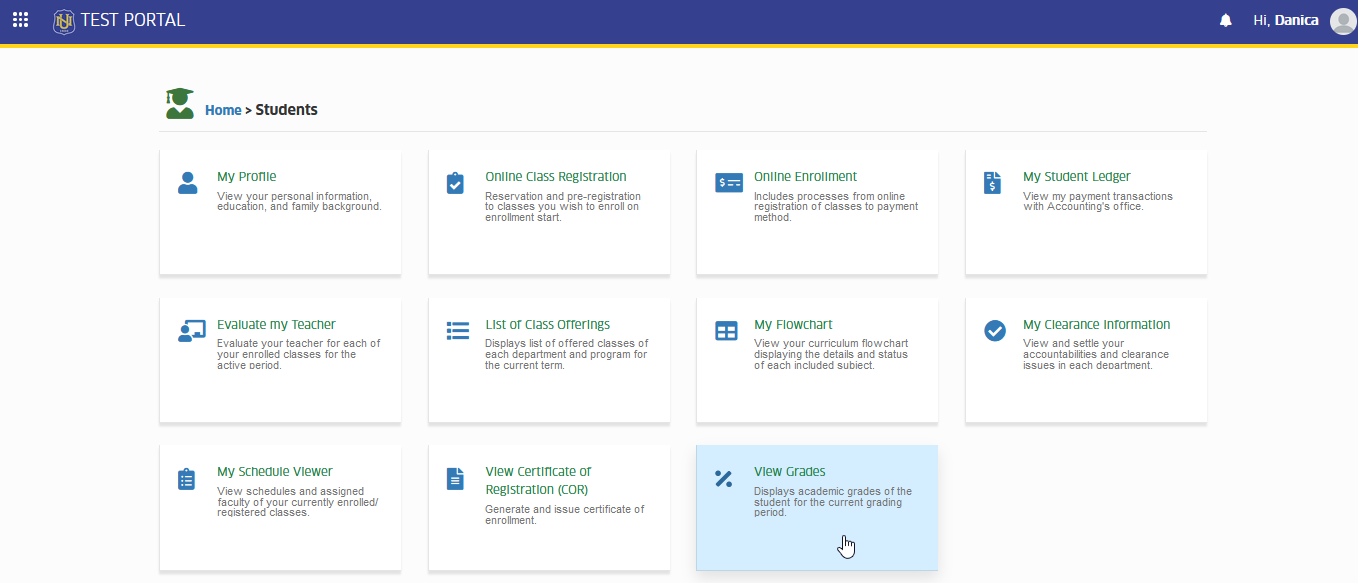Open the apps grid menu icon

point(20,20)
